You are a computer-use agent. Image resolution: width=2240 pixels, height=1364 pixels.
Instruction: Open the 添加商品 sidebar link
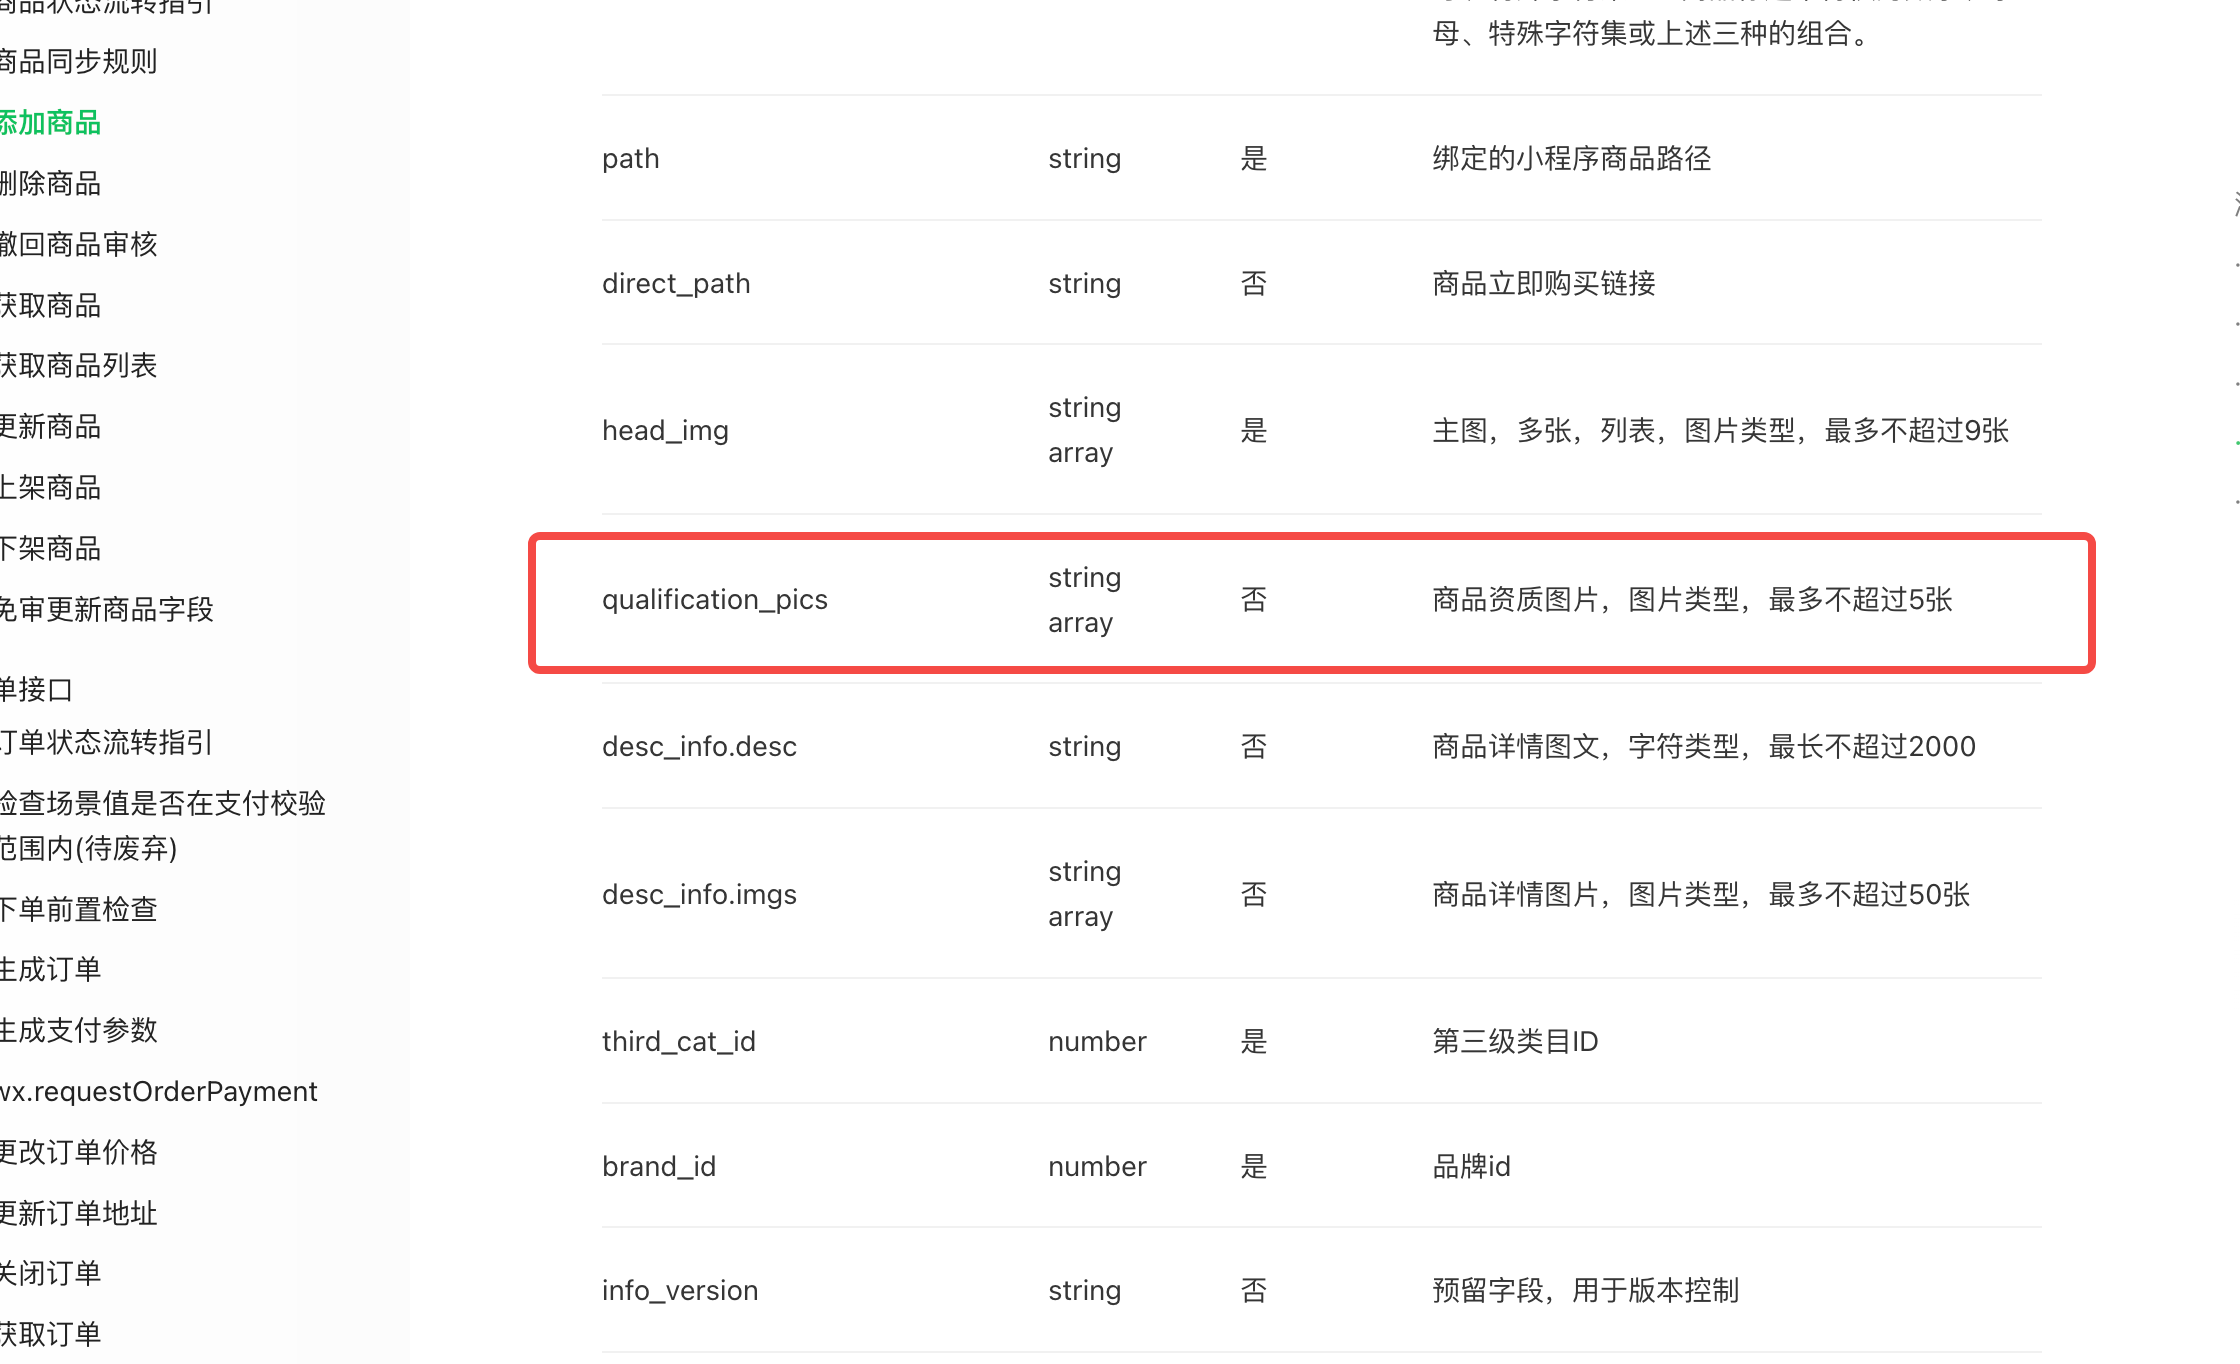coord(50,123)
